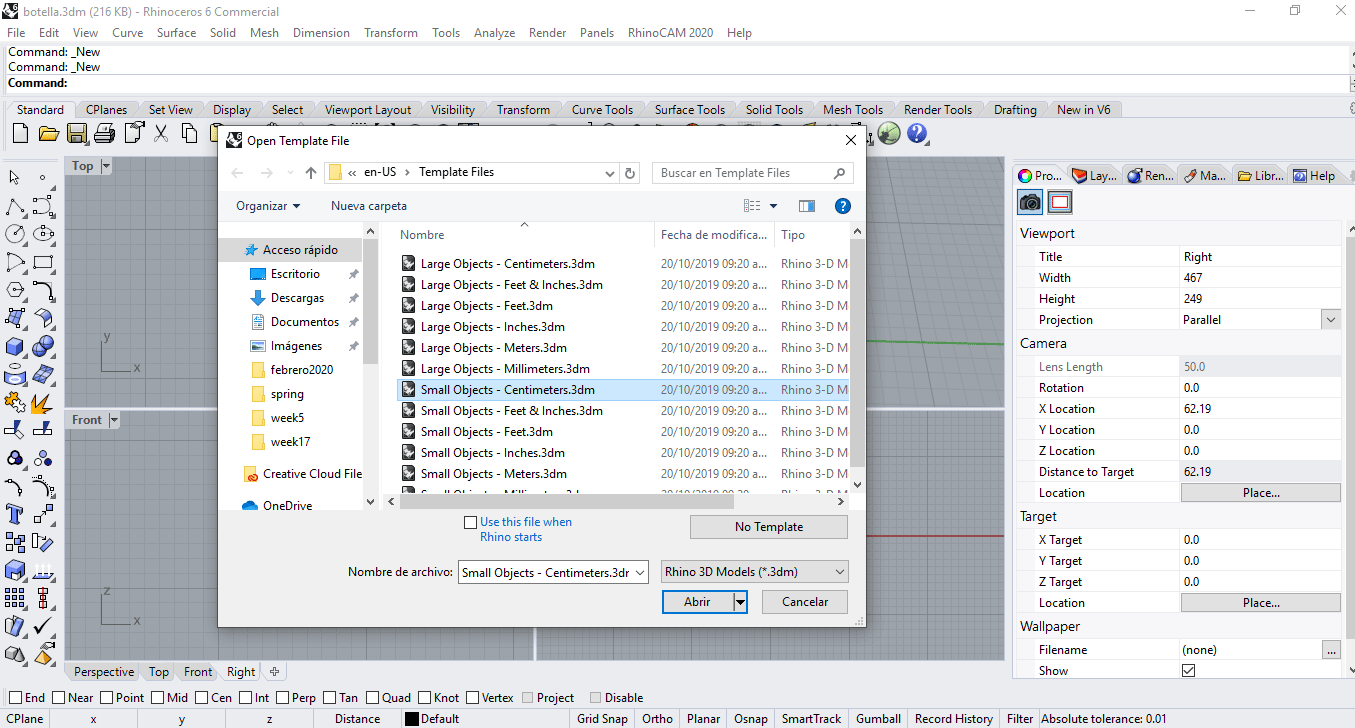Click the target Location Place... button

[x=1261, y=603]
